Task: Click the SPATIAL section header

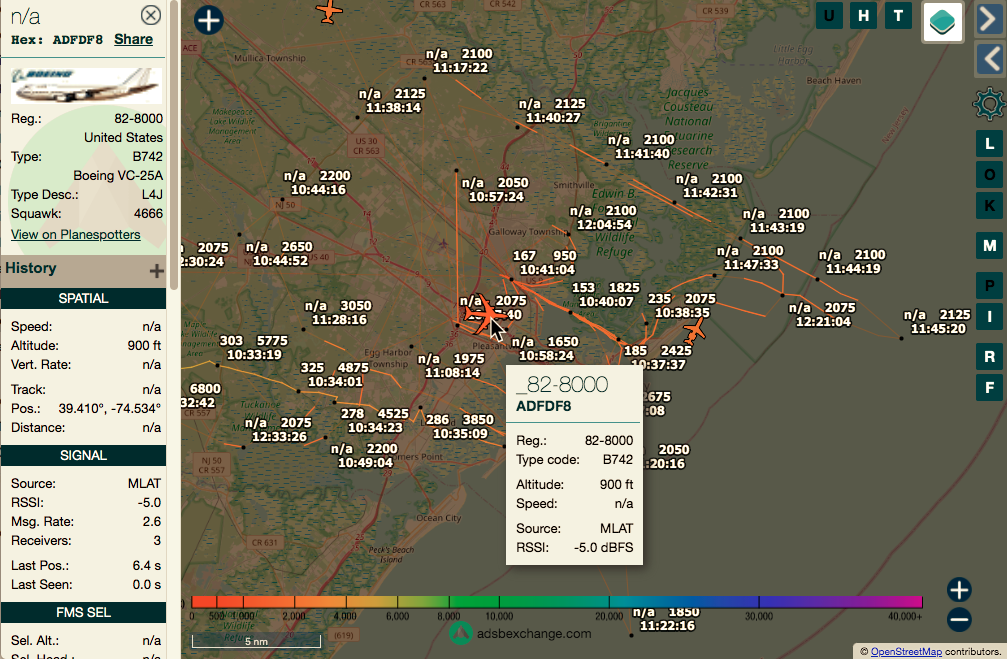Action: pos(83,298)
